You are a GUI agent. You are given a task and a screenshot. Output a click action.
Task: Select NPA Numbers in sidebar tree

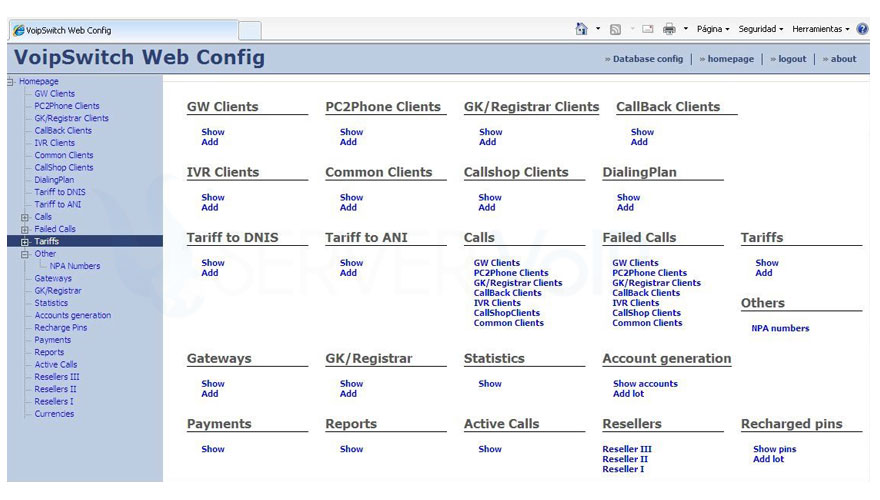tap(75, 266)
